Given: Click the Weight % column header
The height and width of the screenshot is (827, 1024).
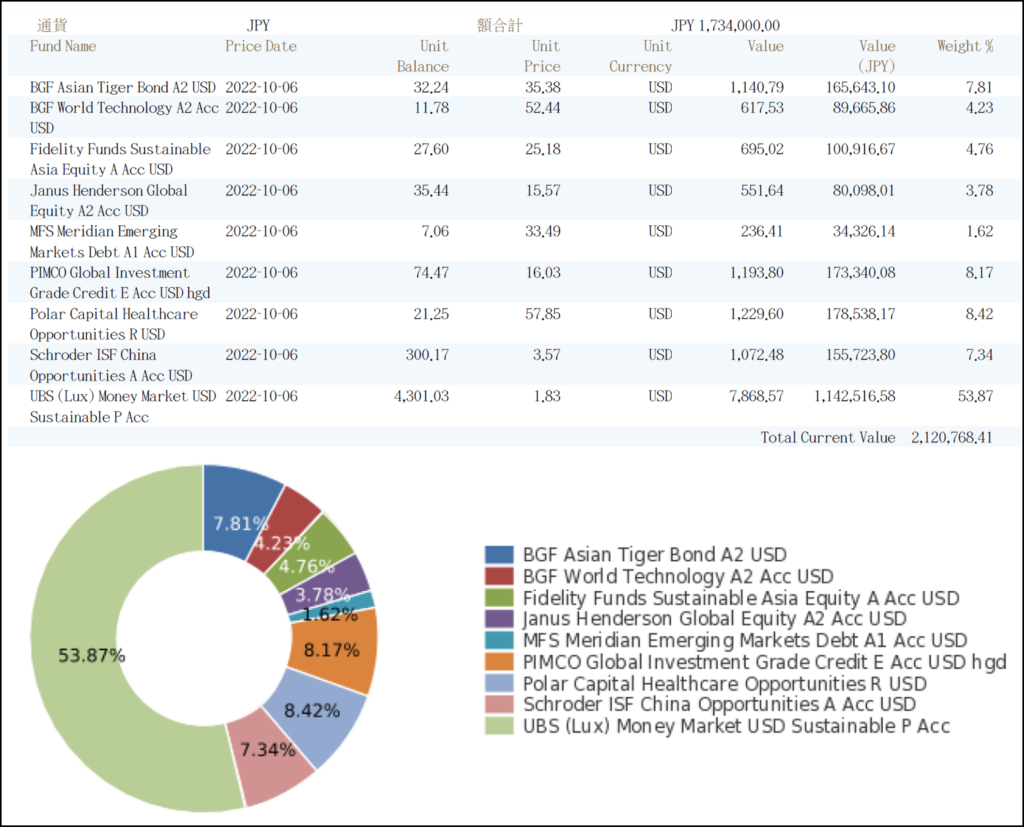Looking at the screenshot, I should tap(965, 46).
